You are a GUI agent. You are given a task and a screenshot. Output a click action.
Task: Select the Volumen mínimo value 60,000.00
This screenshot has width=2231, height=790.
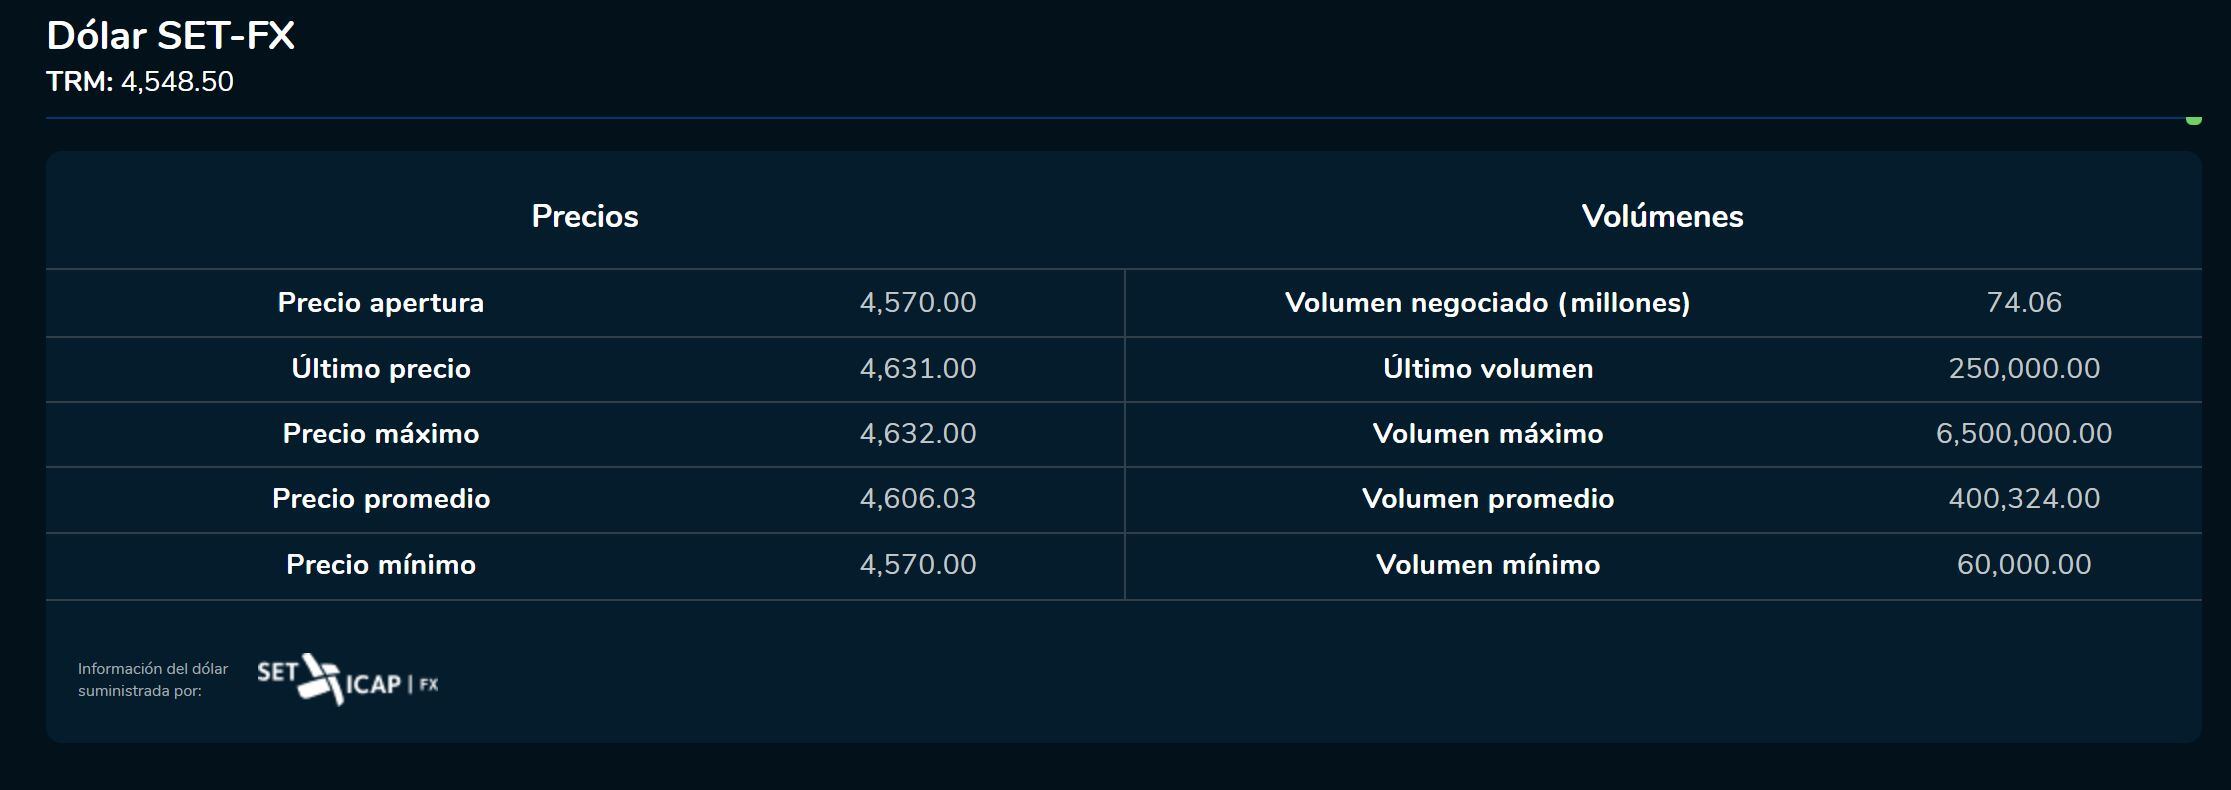pos(2024,565)
